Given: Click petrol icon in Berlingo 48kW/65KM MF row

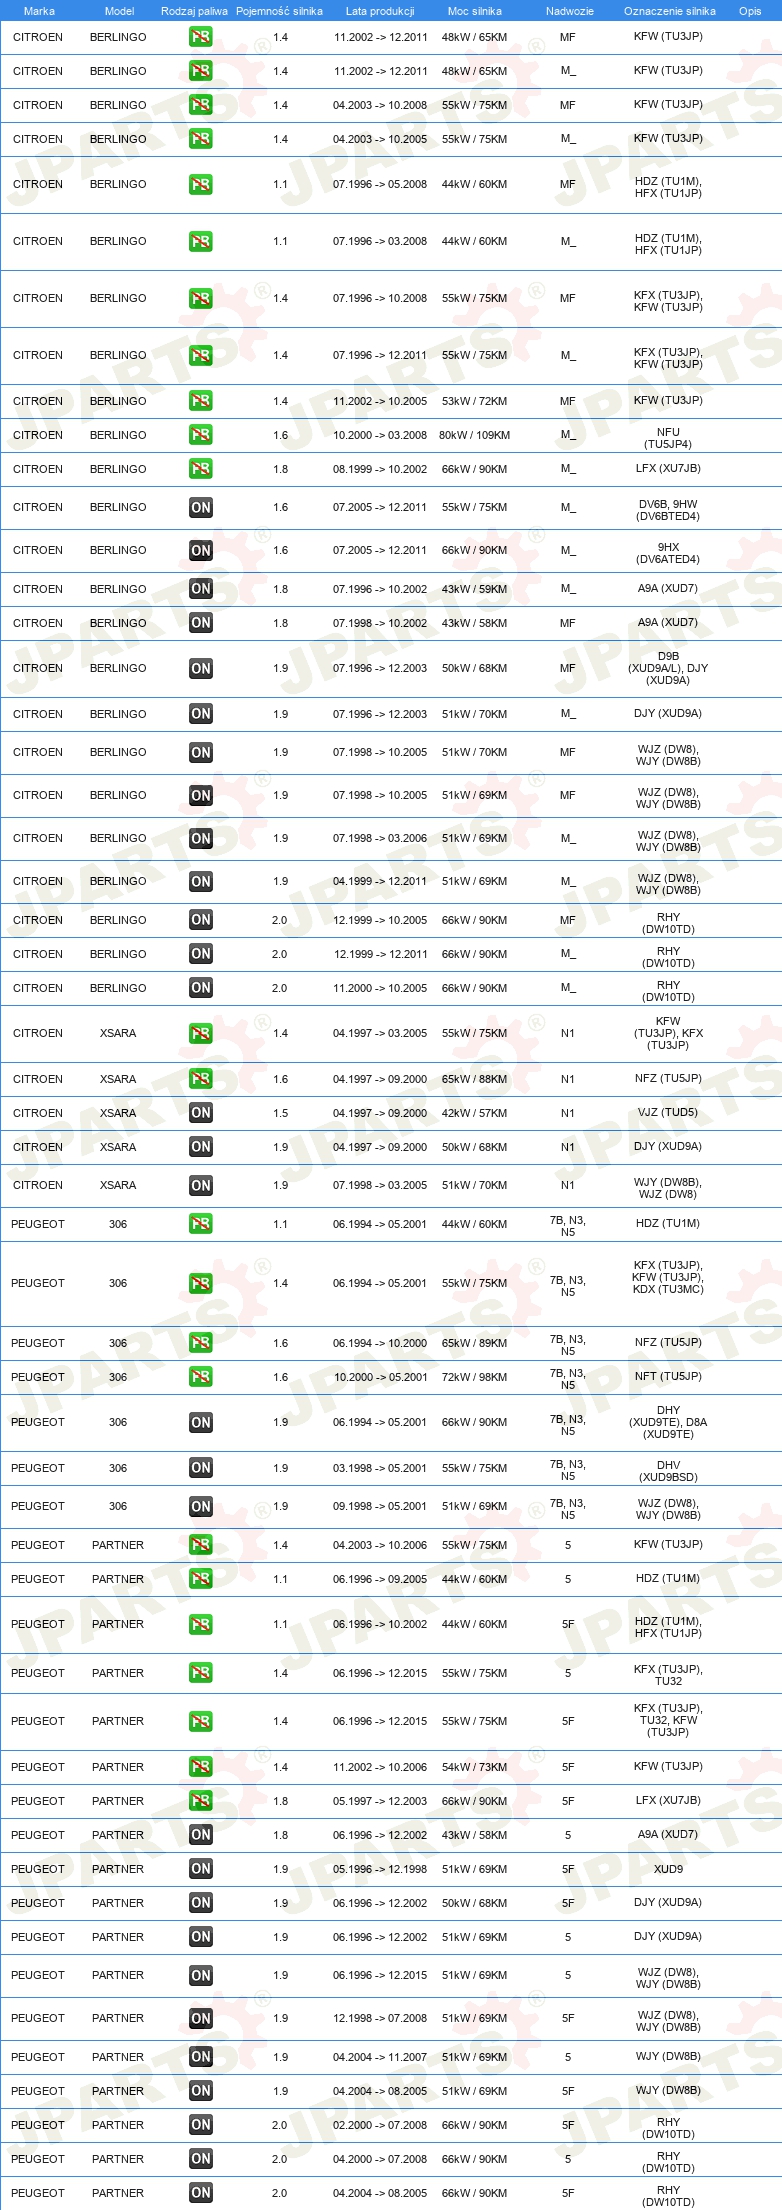Looking at the screenshot, I should [201, 37].
